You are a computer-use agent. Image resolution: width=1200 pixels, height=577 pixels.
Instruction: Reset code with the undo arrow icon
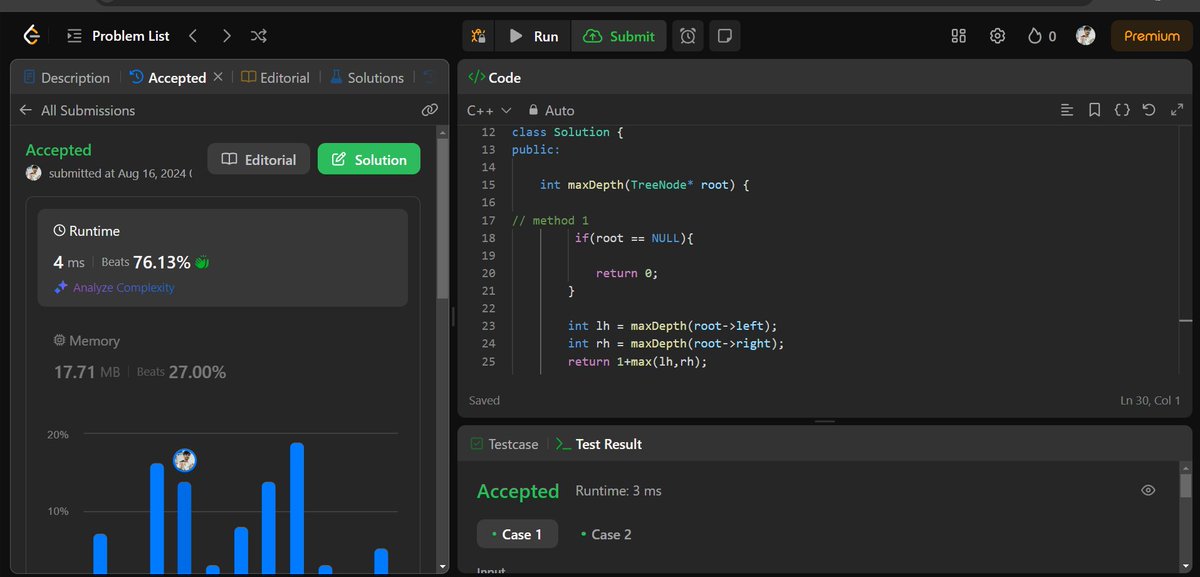[1149, 110]
